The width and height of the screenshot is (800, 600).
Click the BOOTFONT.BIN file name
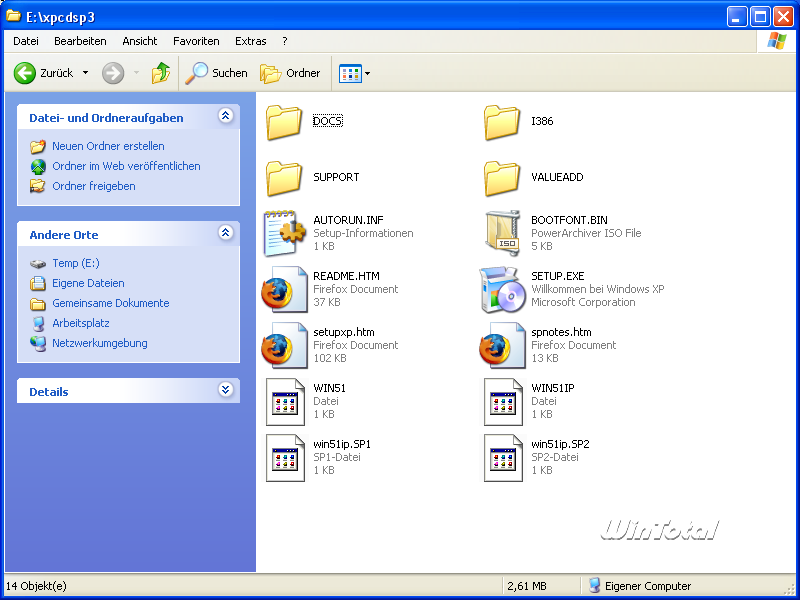point(569,220)
